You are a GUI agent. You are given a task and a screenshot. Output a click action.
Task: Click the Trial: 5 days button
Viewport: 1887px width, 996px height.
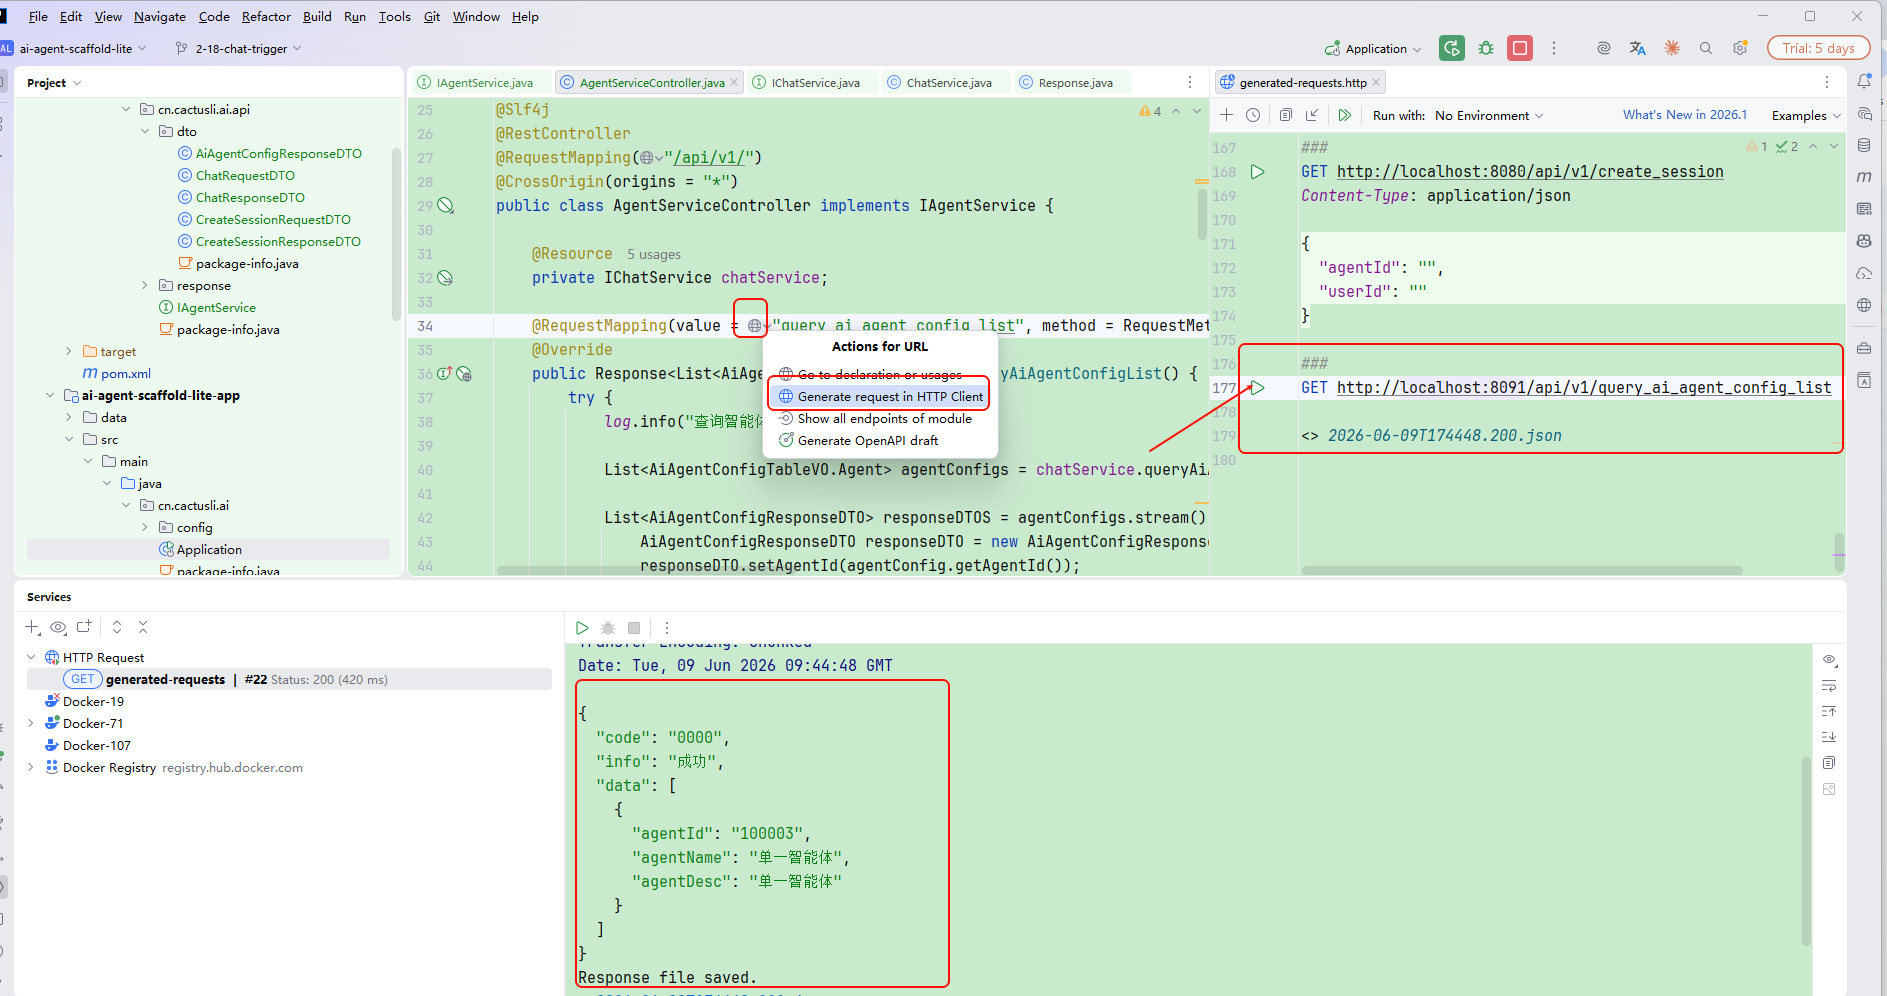[x=1818, y=48]
